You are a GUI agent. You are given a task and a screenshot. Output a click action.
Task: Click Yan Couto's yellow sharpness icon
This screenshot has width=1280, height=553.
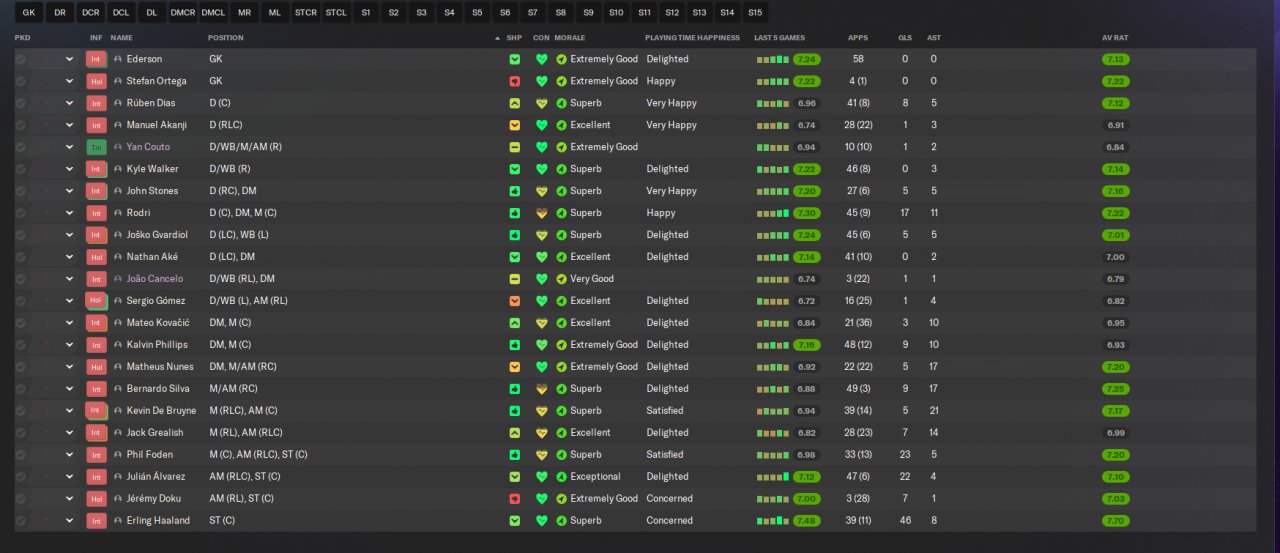click(514, 147)
